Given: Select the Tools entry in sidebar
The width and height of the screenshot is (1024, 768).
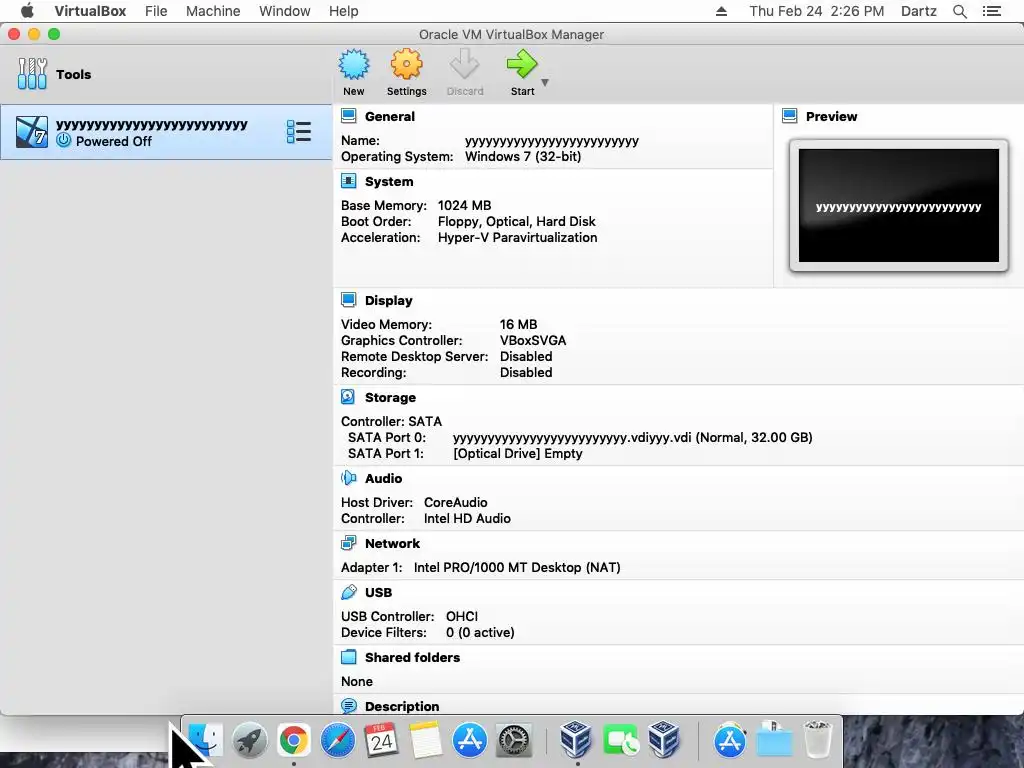Looking at the screenshot, I should coord(166,74).
